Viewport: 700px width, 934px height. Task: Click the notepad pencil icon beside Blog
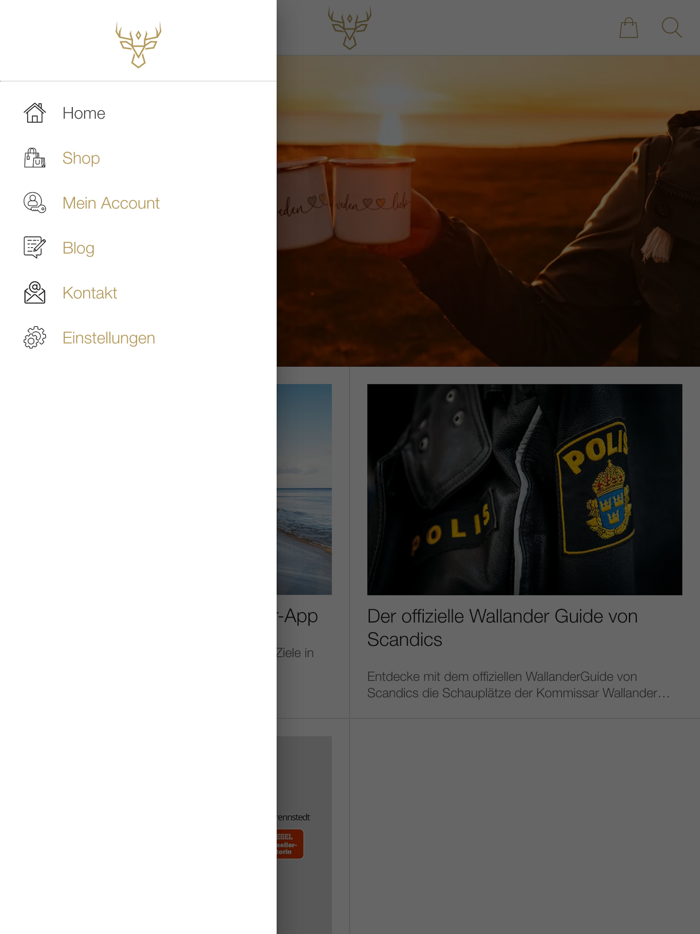[x=35, y=247]
